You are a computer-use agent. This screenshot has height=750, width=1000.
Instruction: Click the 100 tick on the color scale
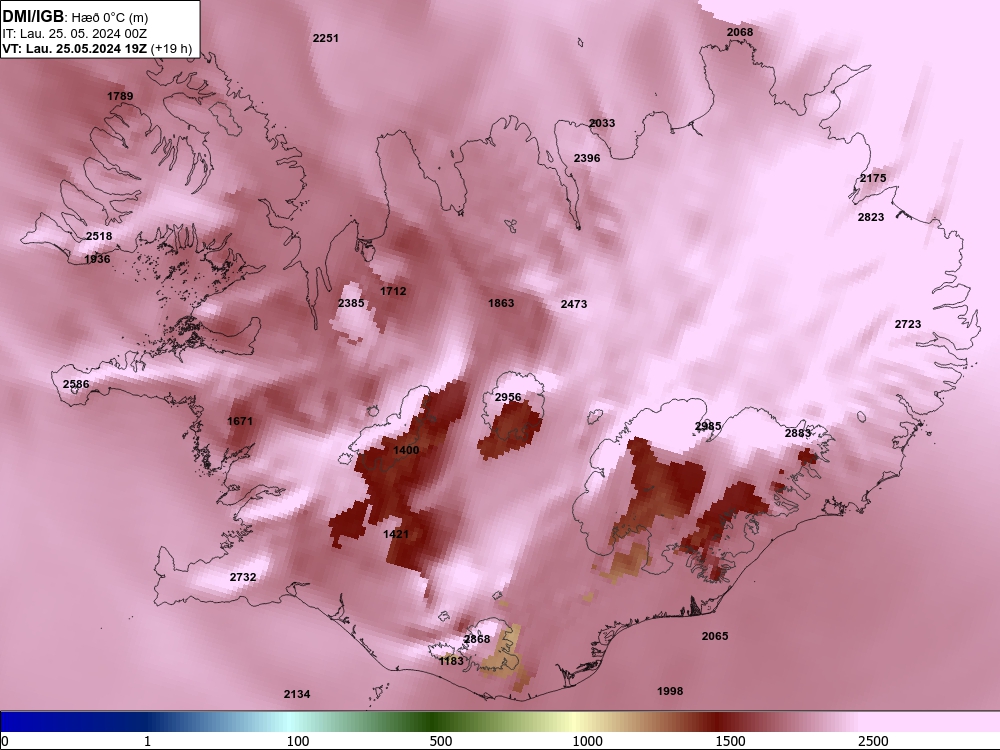pos(298,741)
